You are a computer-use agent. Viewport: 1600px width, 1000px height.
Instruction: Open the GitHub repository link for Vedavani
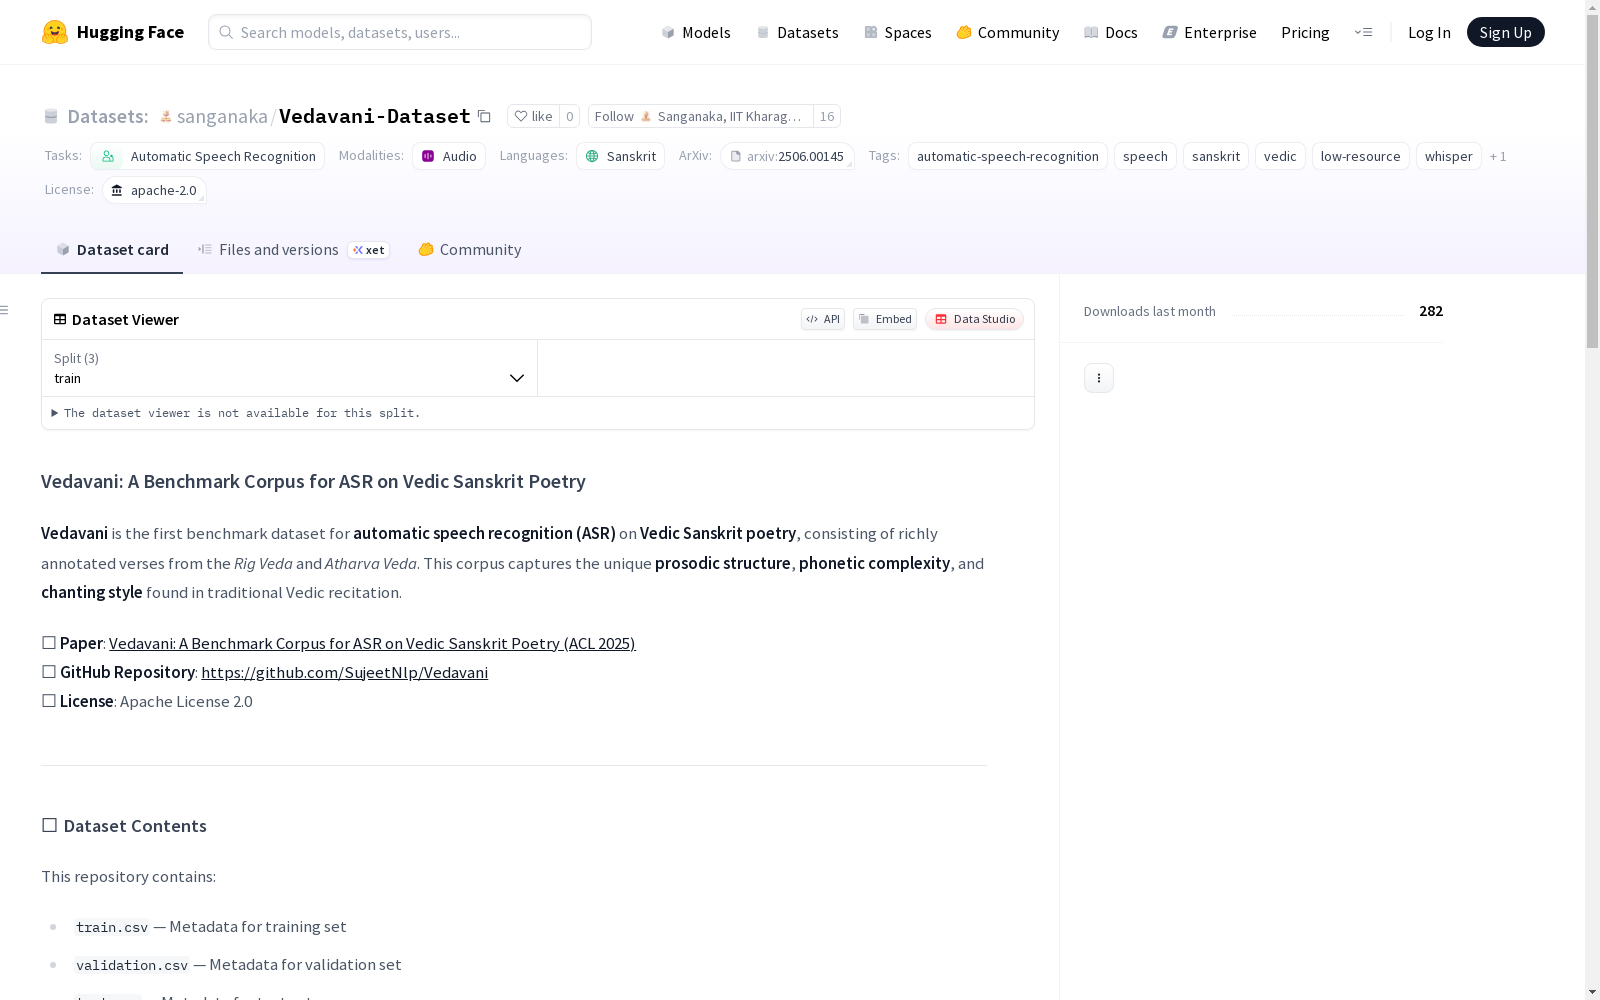345,672
